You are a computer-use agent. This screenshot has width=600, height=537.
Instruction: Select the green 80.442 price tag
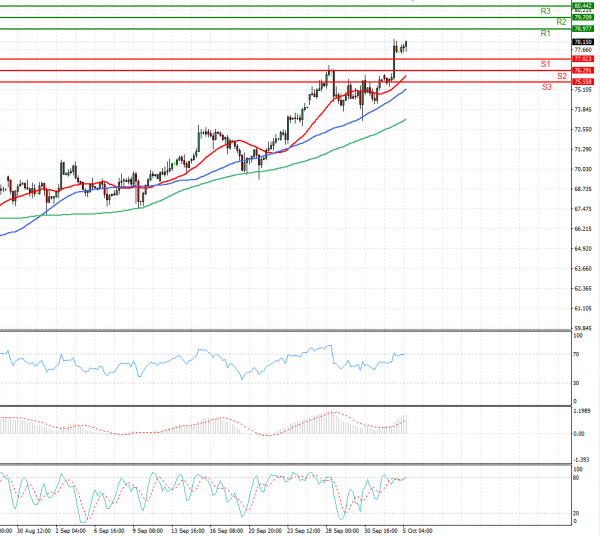[583, 6]
